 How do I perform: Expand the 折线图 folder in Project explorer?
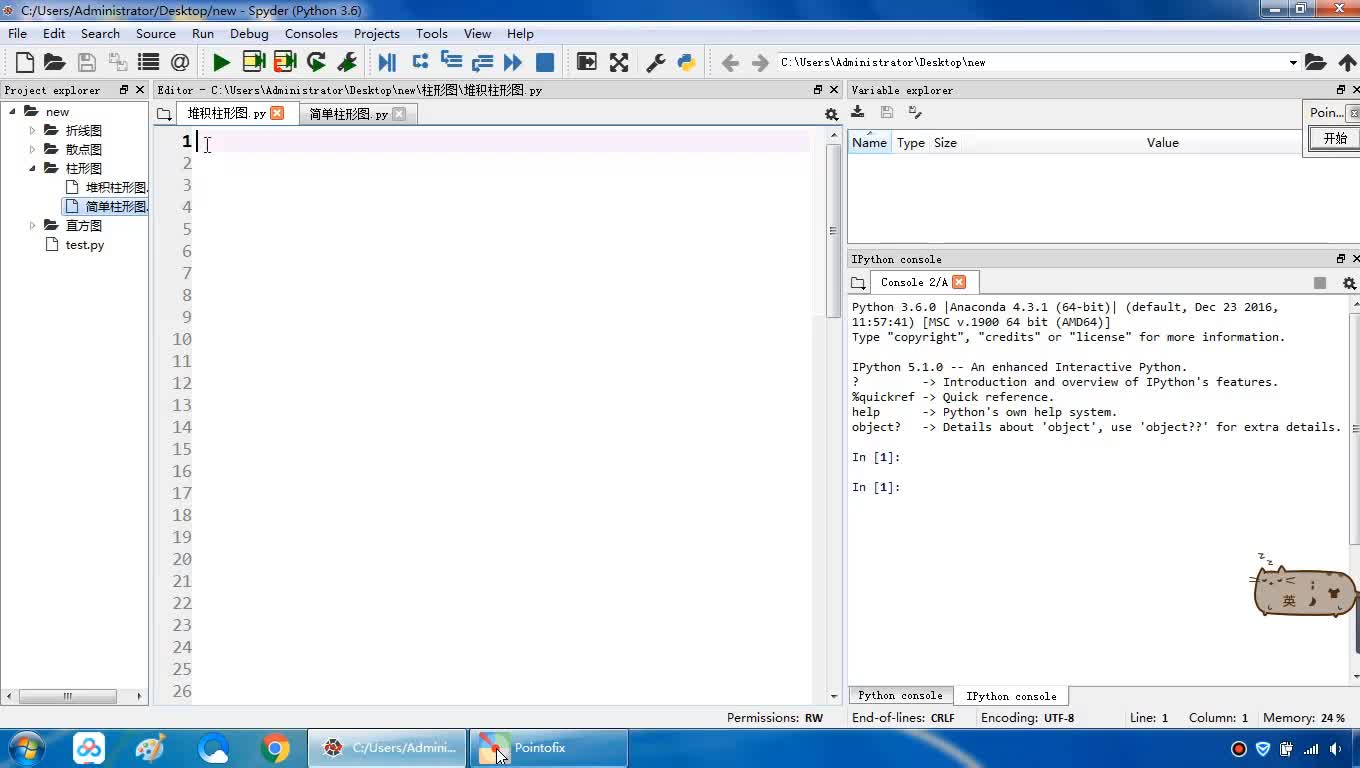[32, 131]
